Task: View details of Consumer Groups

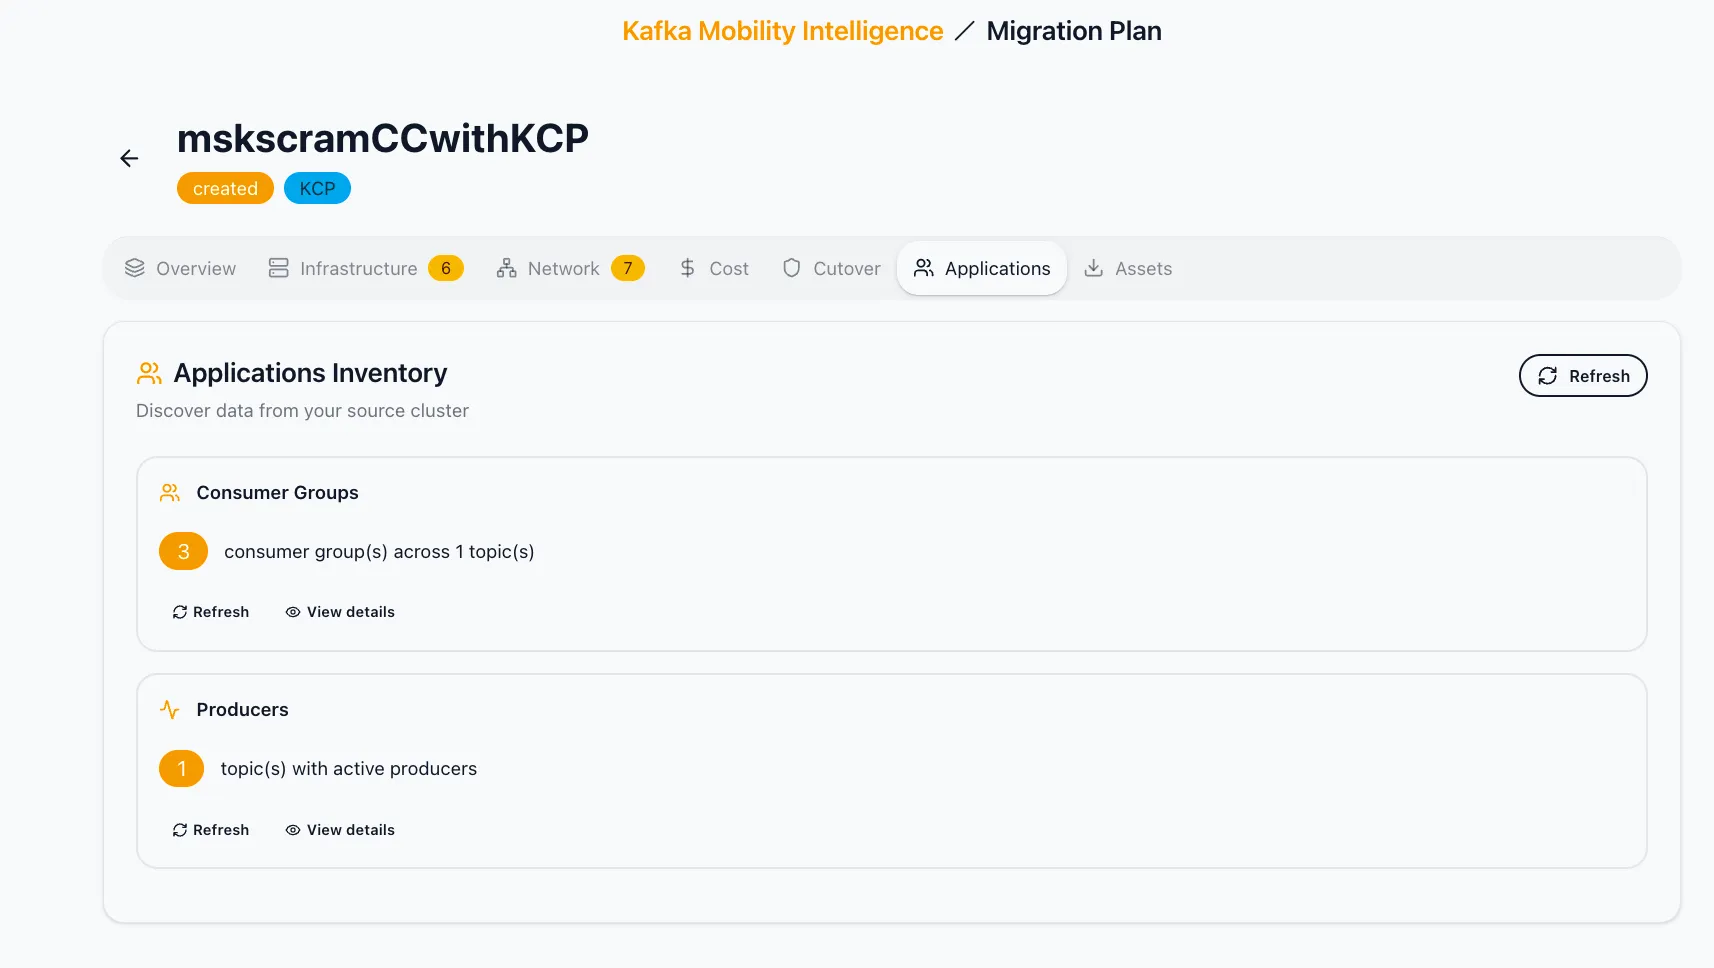Action: (340, 612)
